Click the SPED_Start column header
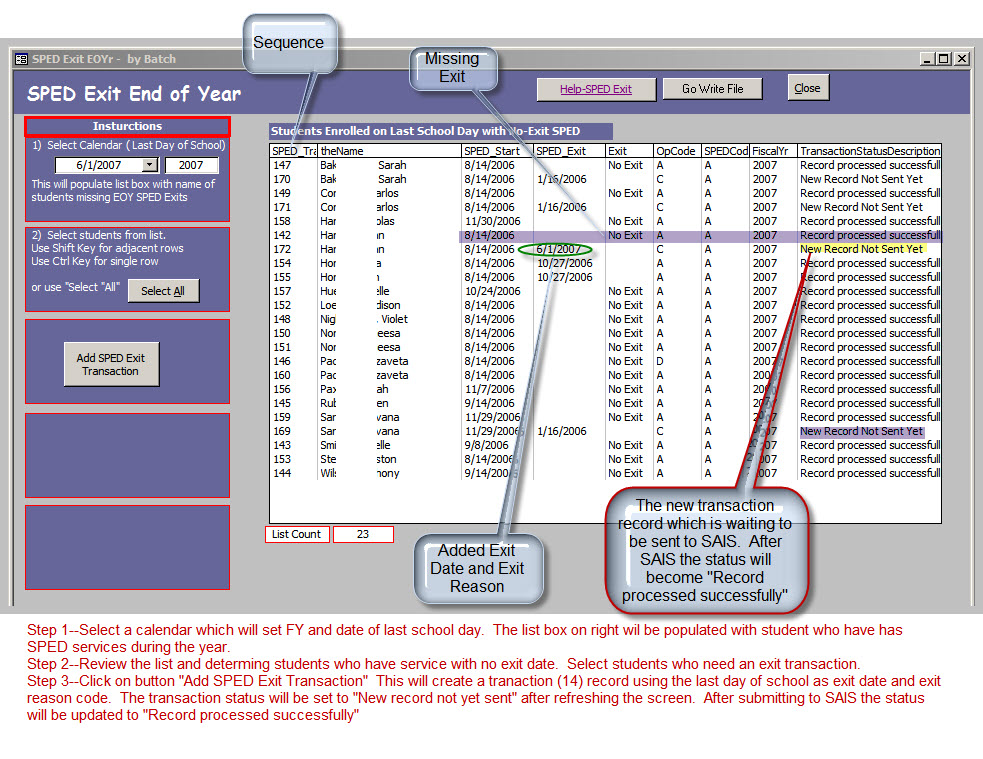Image resolution: width=983 pixels, height=759 pixels. [x=497, y=151]
